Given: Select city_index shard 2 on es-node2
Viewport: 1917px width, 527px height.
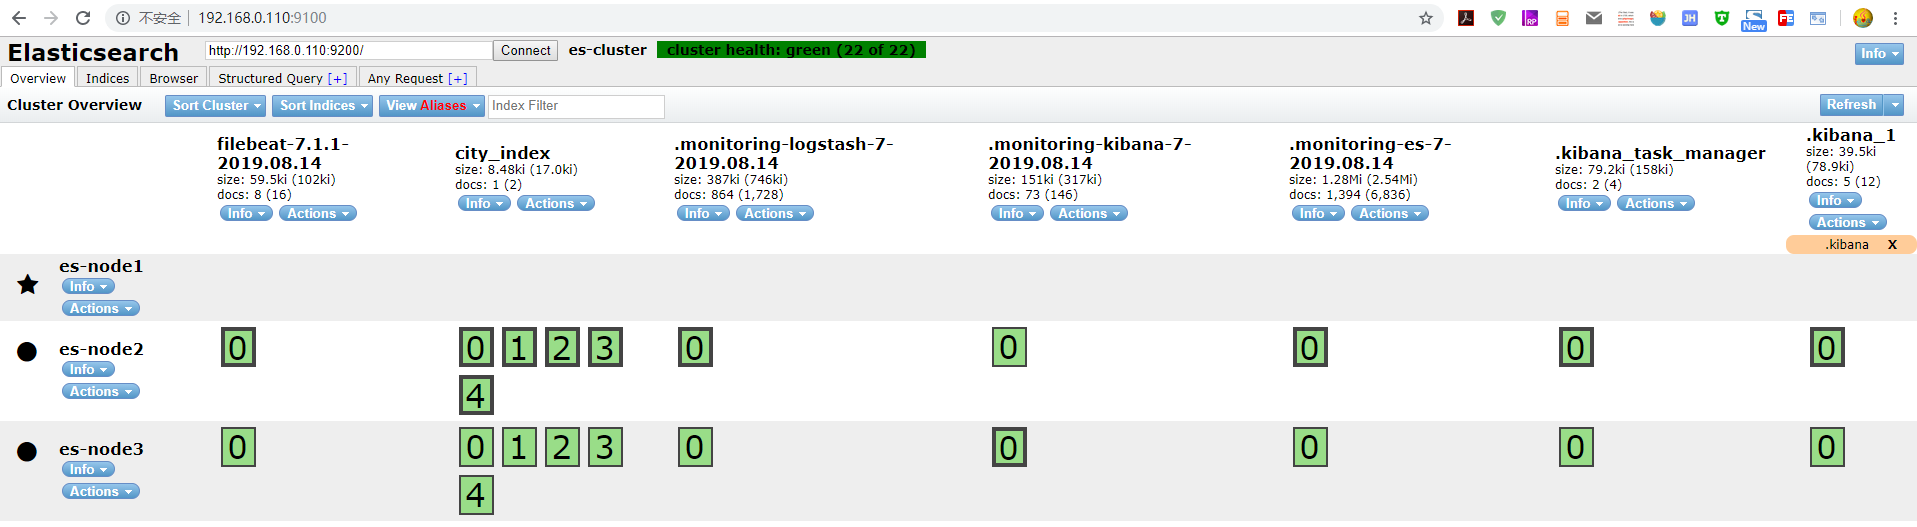Looking at the screenshot, I should pyautogui.click(x=562, y=348).
